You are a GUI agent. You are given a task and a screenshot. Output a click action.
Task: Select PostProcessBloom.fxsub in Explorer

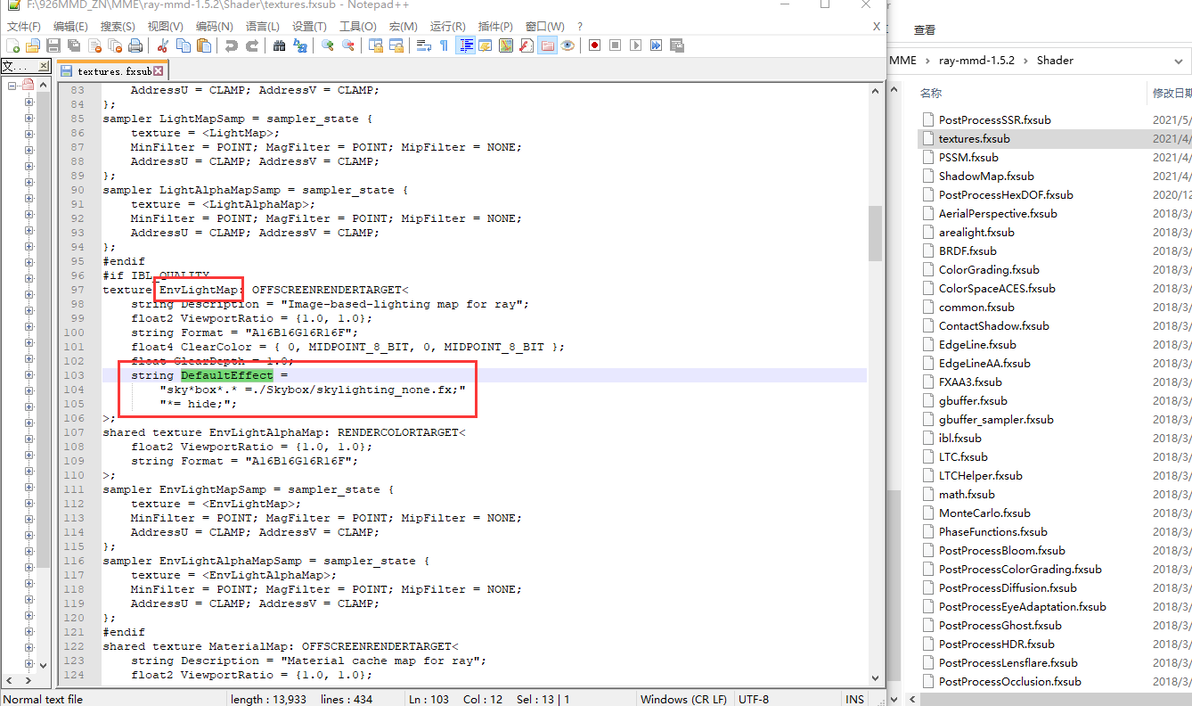pos(1002,551)
